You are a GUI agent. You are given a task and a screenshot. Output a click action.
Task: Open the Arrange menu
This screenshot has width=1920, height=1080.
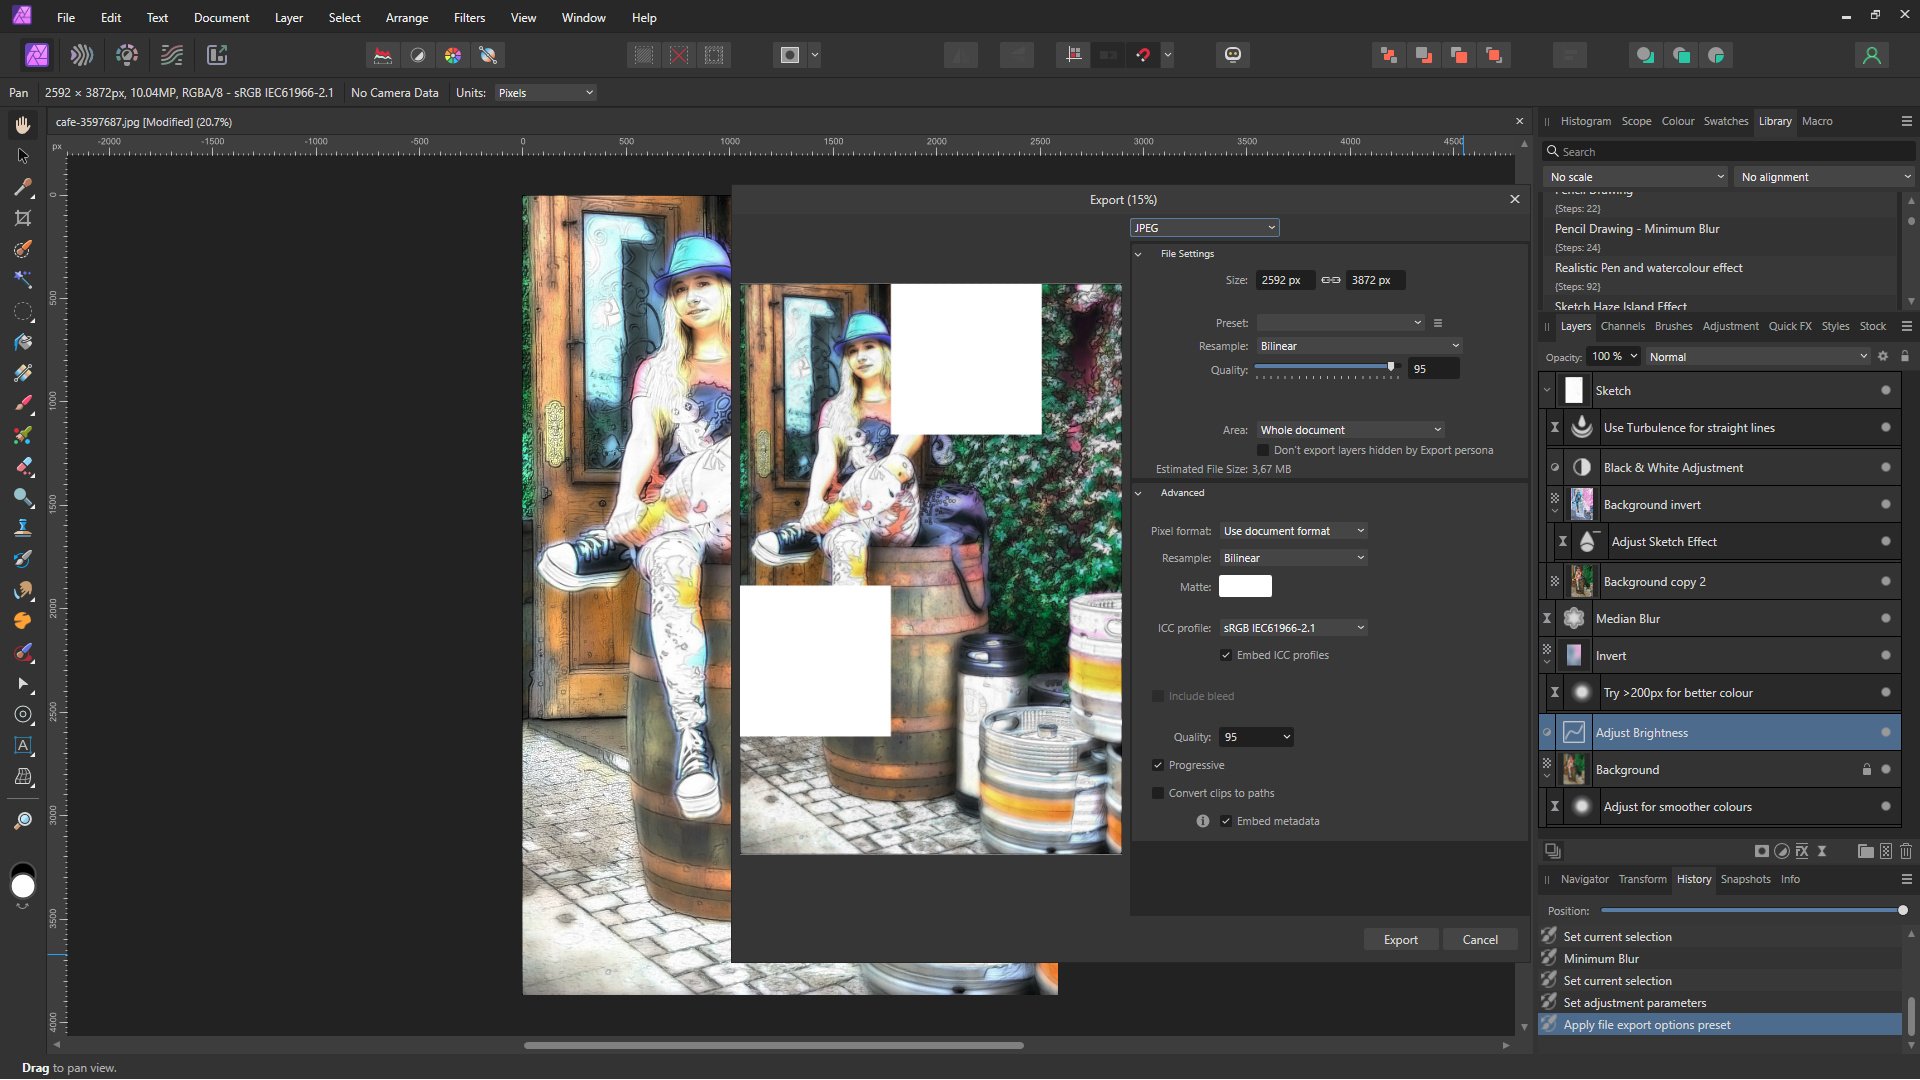point(406,18)
